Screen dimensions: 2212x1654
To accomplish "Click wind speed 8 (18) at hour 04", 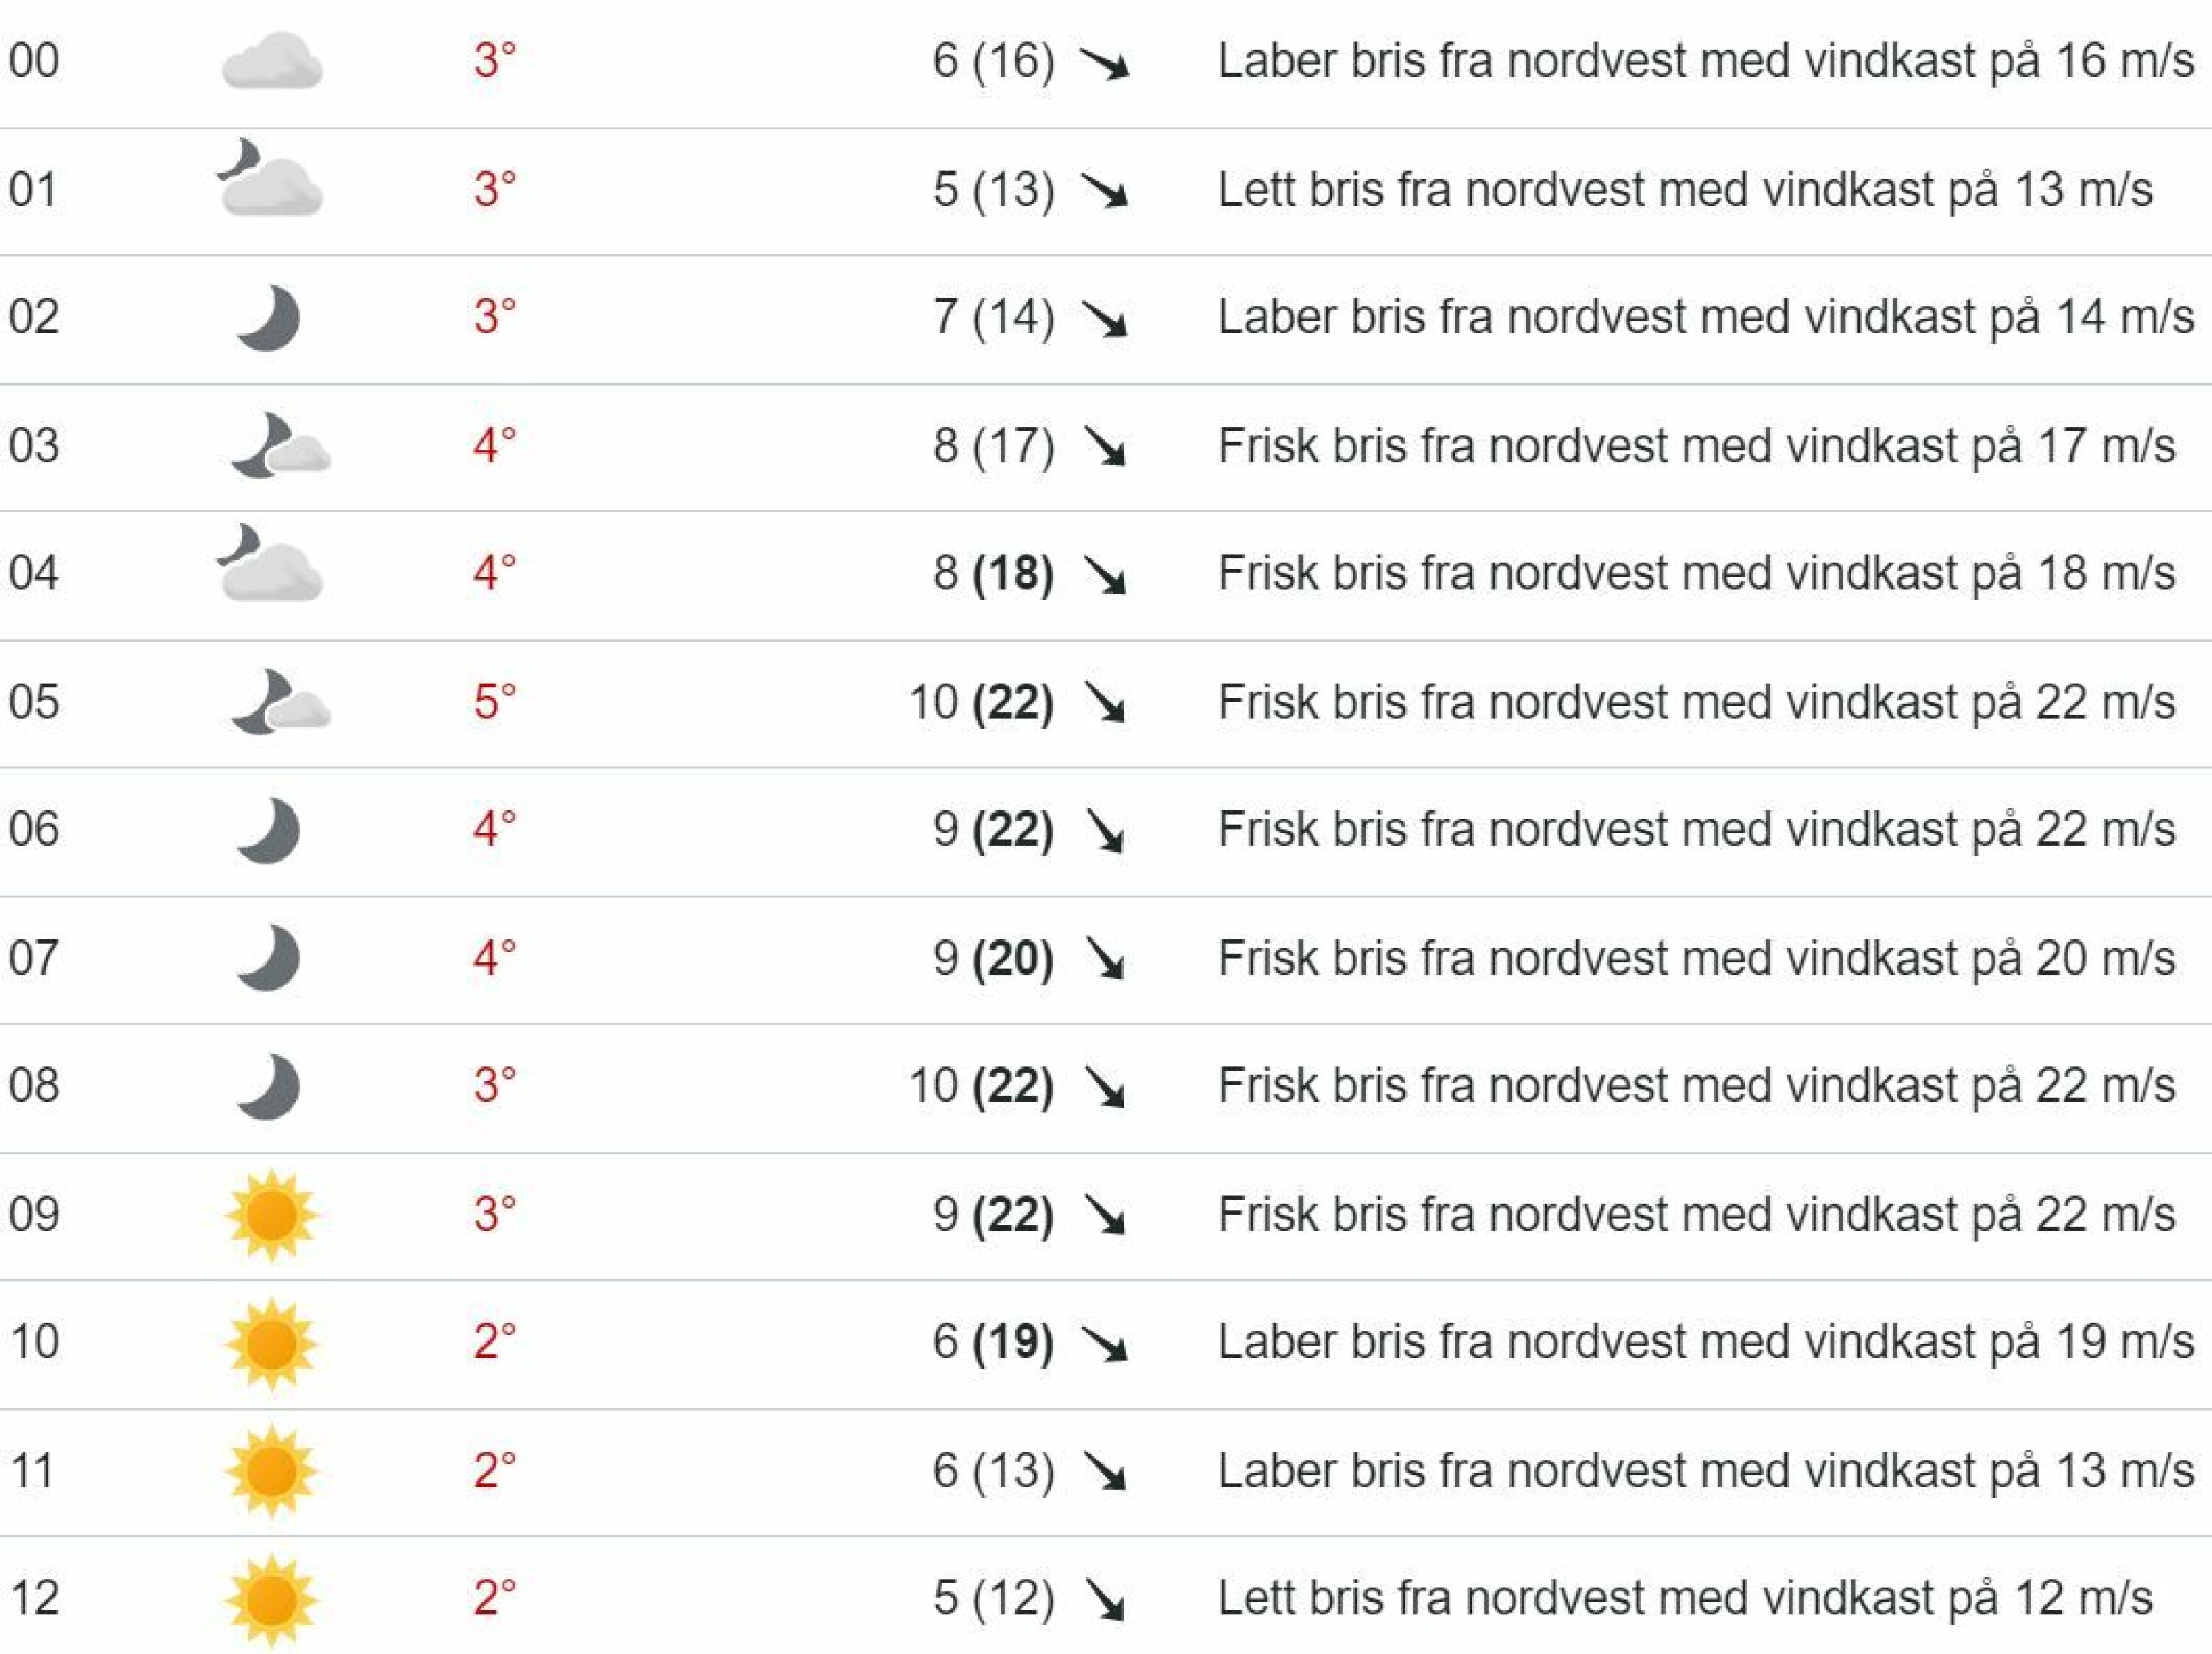I will pos(993,574).
